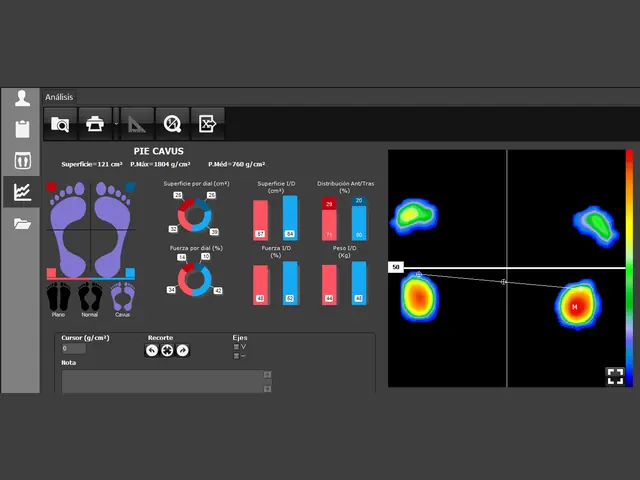The image size is (640, 480).
Task: Select the angle ruler measurement tool
Action: coord(137,124)
